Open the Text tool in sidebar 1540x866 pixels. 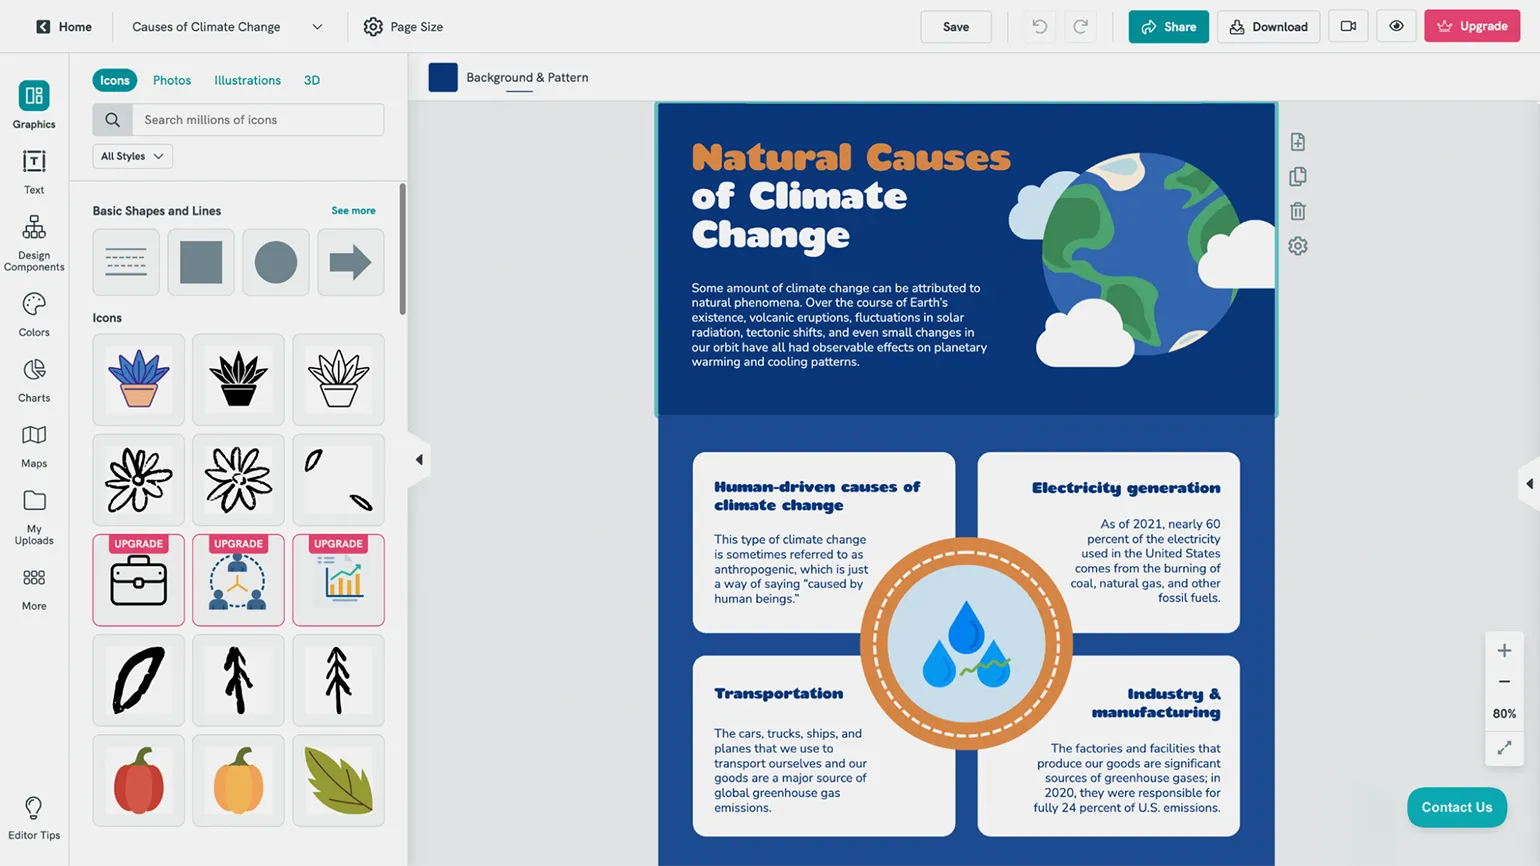pos(34,171)
